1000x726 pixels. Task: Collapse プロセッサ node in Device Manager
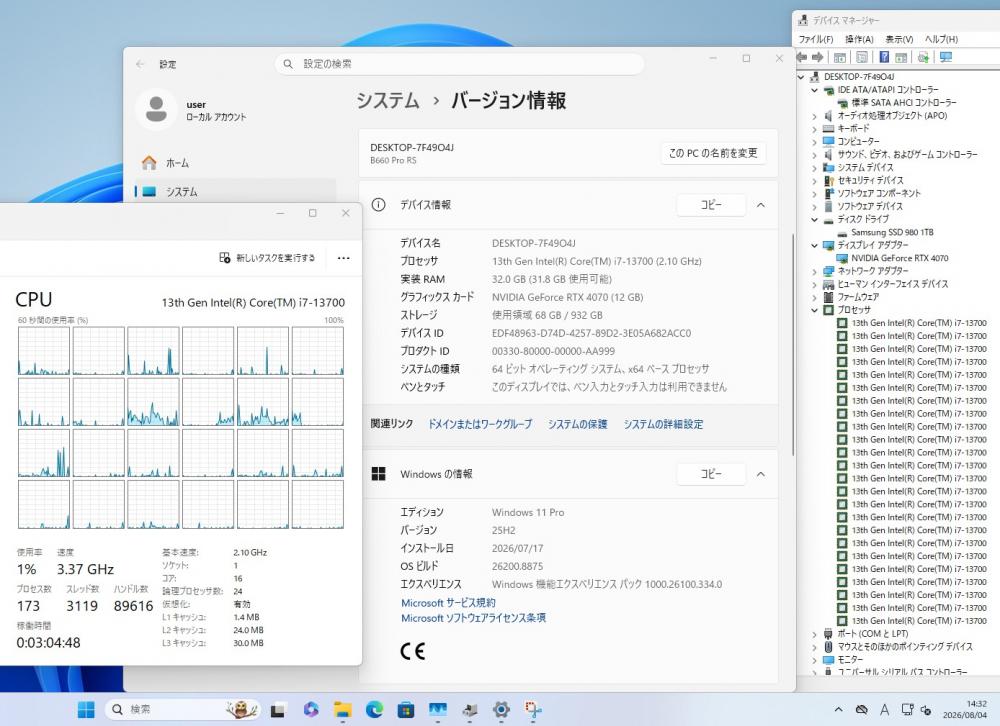pyautogui.click(x=814, y=310)
